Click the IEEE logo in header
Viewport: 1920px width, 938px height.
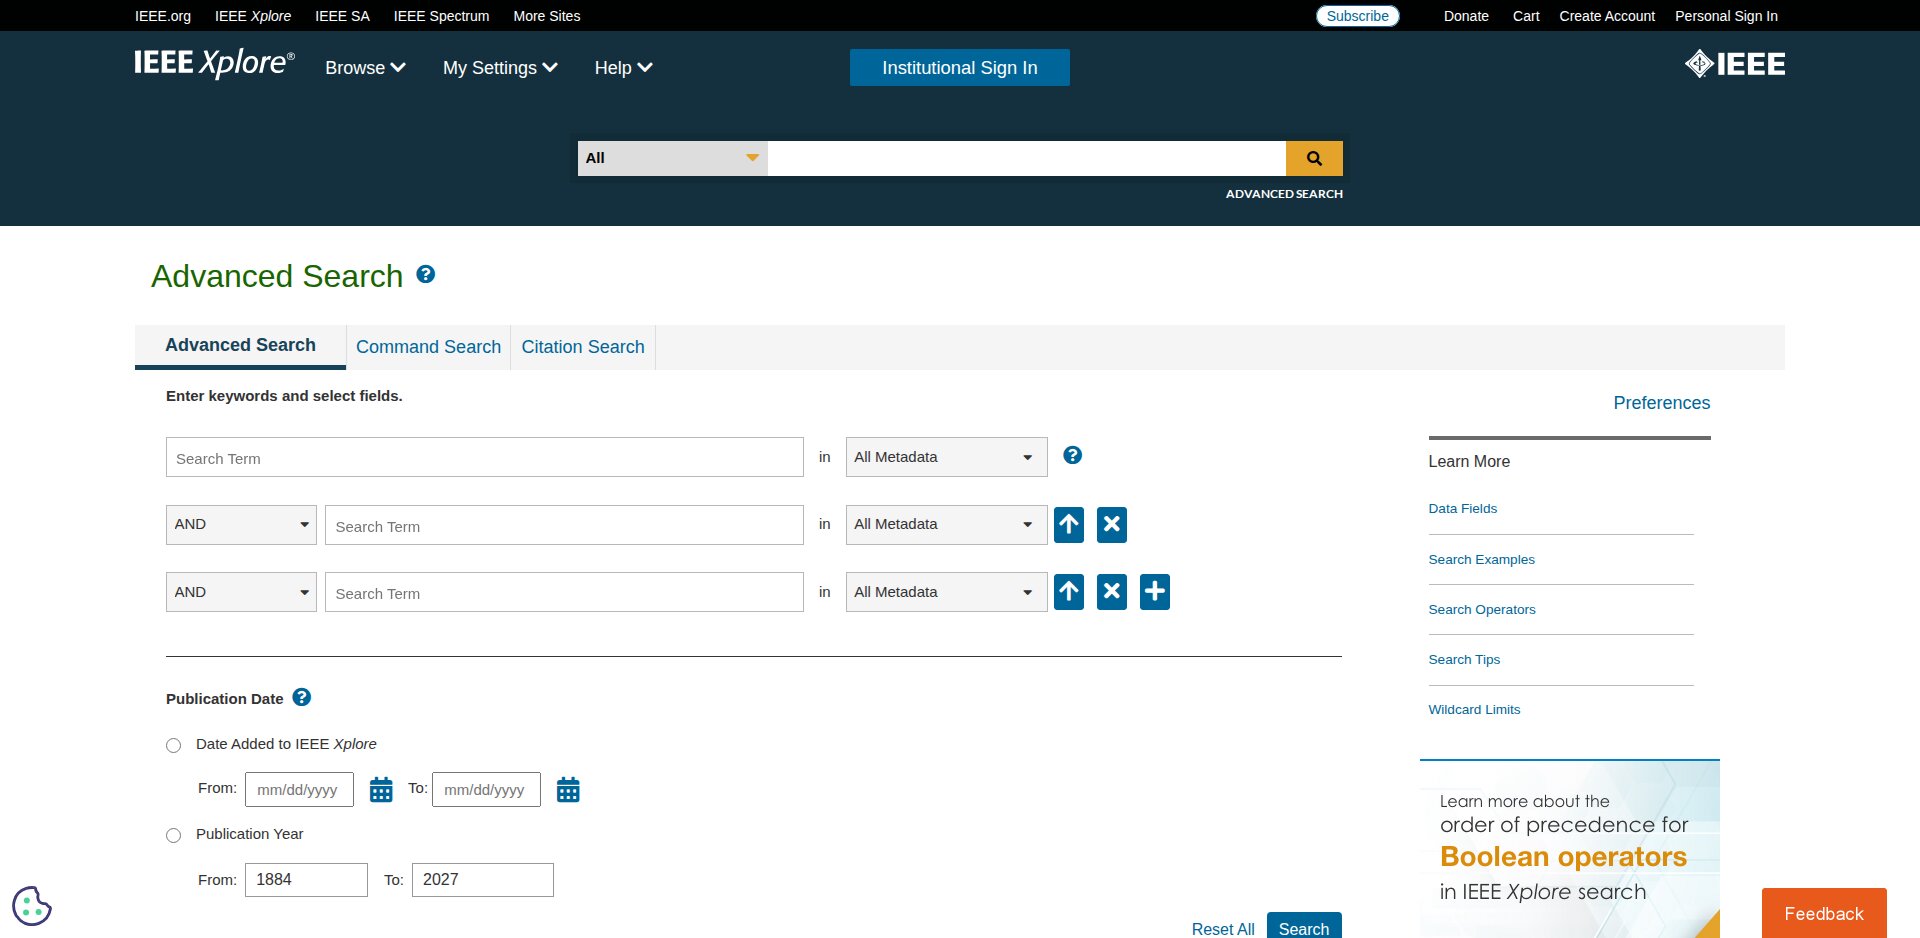click(1735, 64)
